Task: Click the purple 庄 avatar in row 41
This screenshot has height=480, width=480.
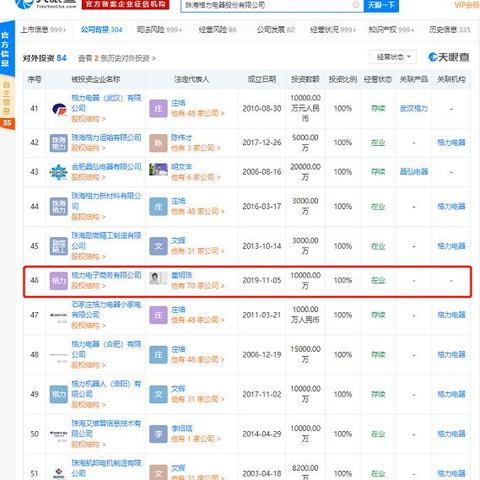Action: pyautogui.click(x=158, y=109)
